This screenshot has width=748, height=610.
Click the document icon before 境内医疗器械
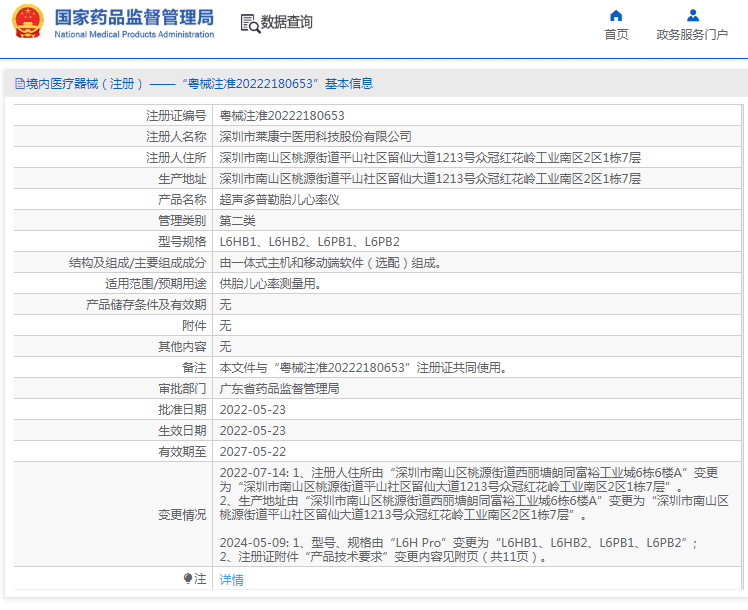point(20,84)
